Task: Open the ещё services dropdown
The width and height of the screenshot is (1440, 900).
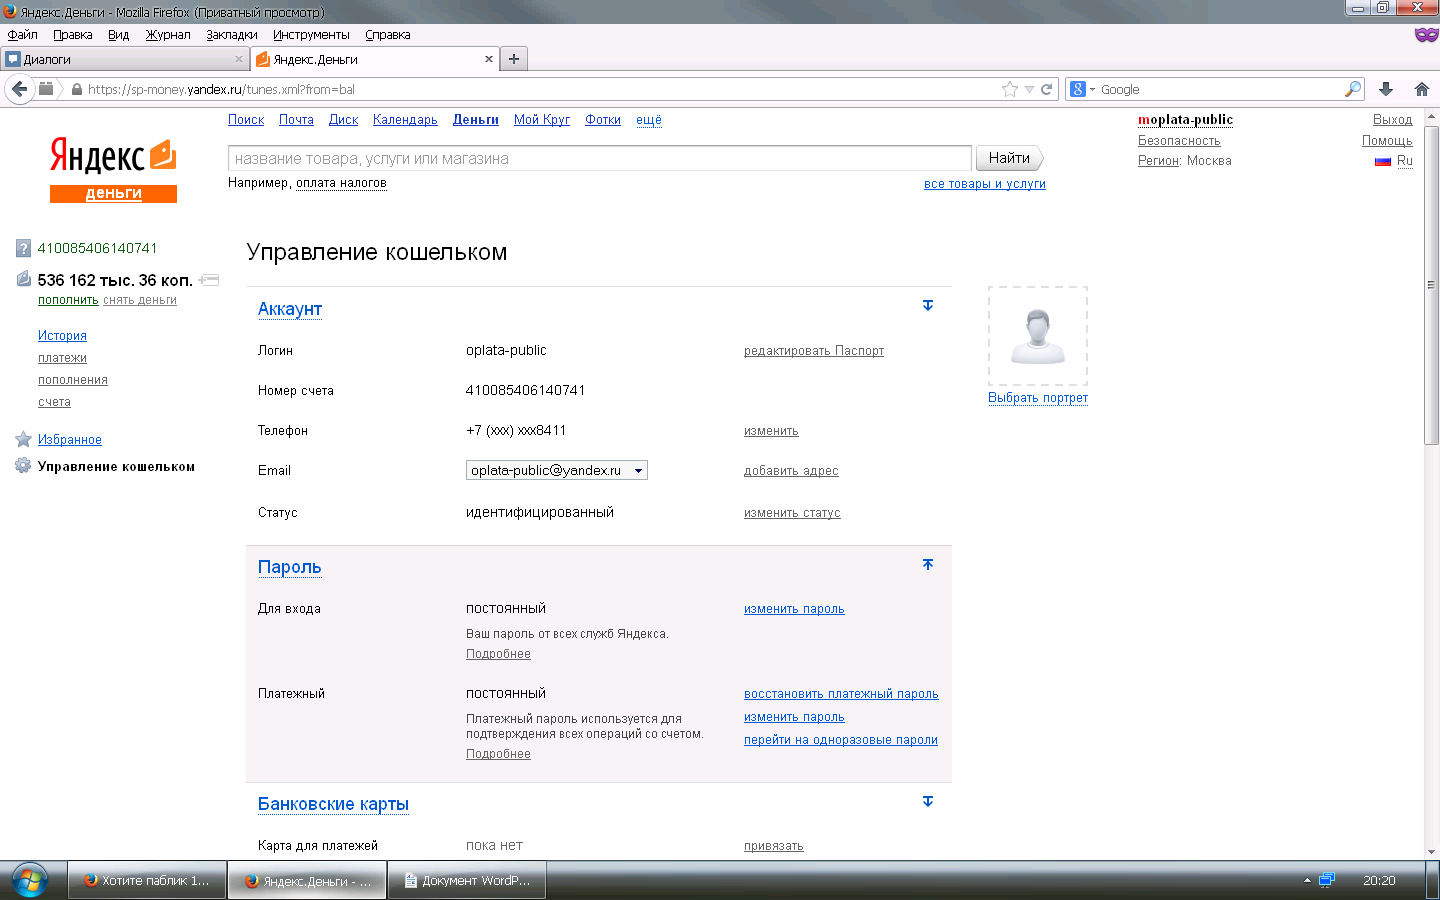Action: 649,120
